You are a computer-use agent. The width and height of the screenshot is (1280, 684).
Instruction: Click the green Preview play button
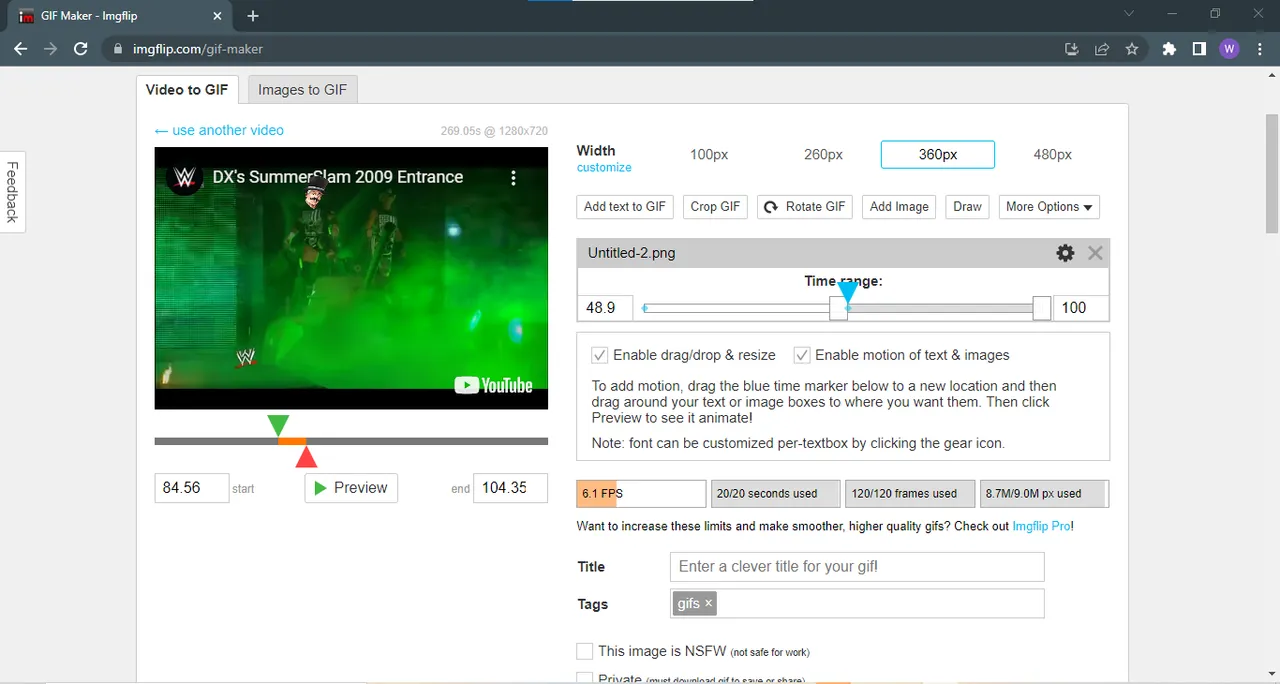pyautogui.click(x=351, y=488)
